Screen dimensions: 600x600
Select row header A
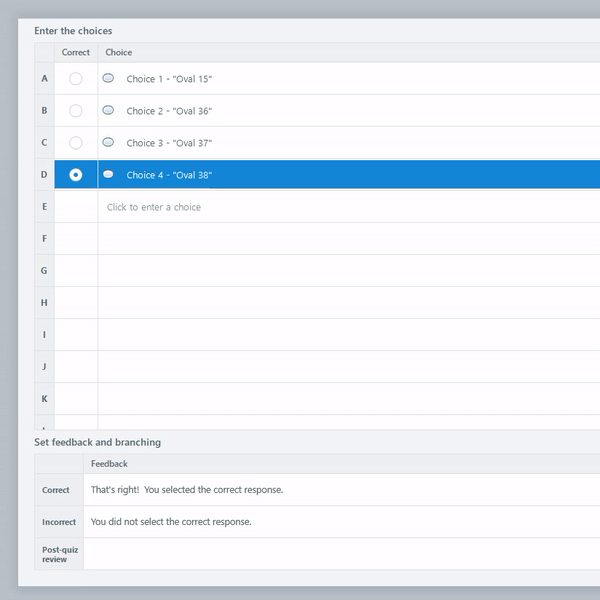click(x=44, y=78)
